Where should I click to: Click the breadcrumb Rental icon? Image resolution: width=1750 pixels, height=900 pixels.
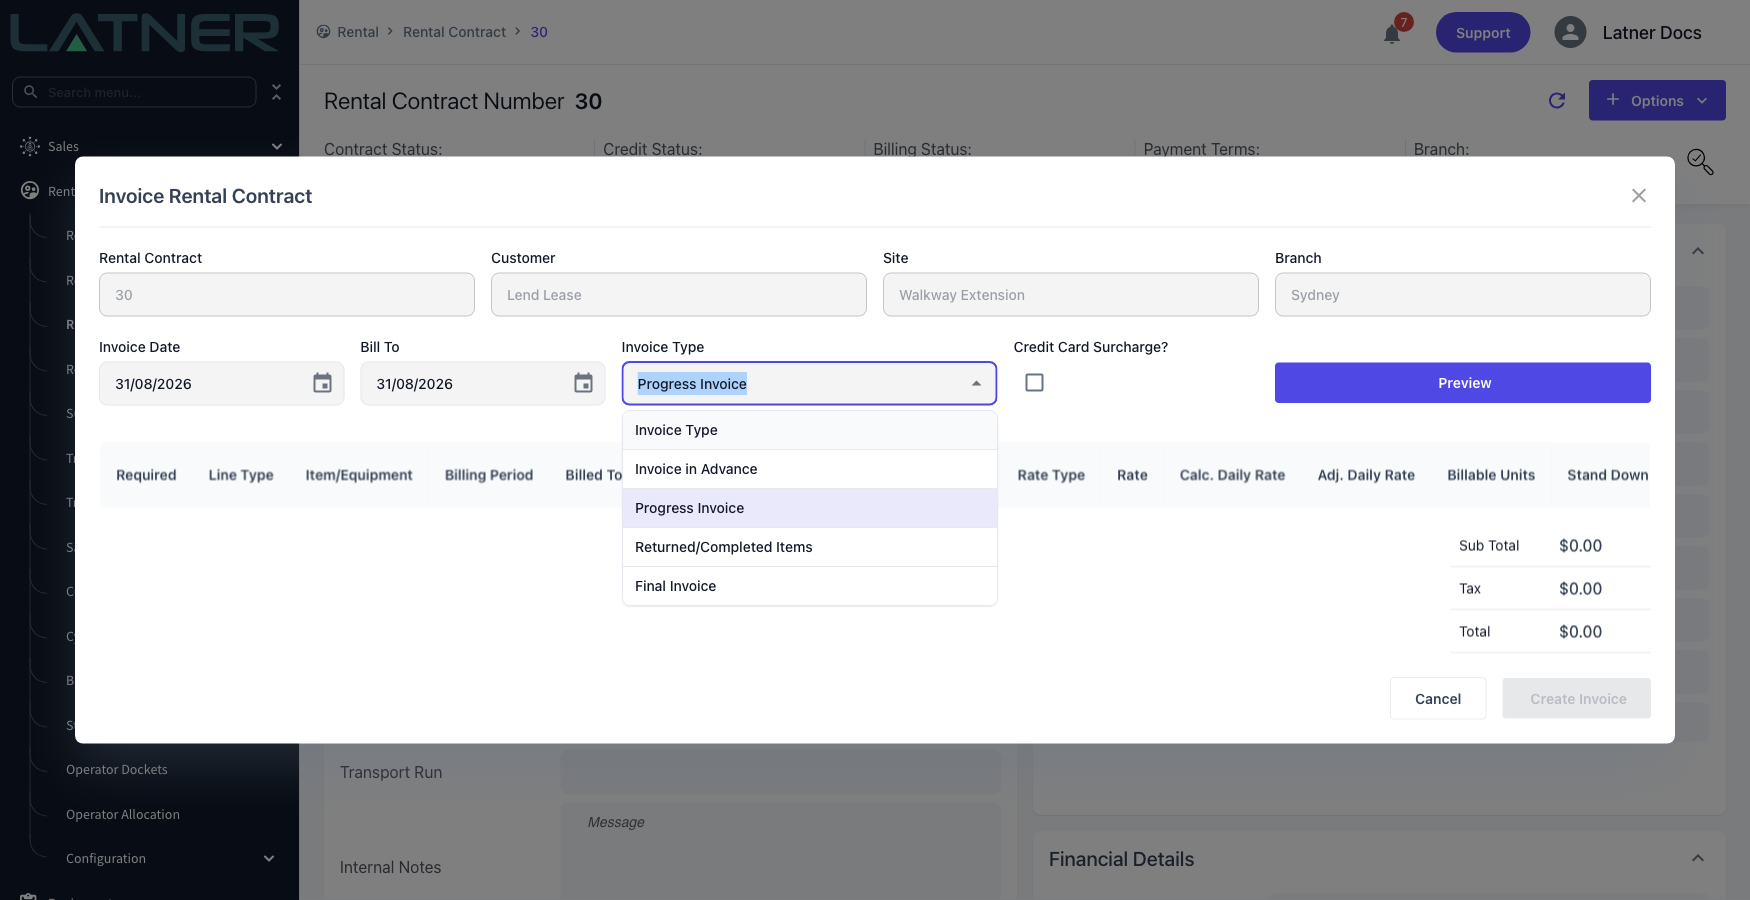(323, 32)
